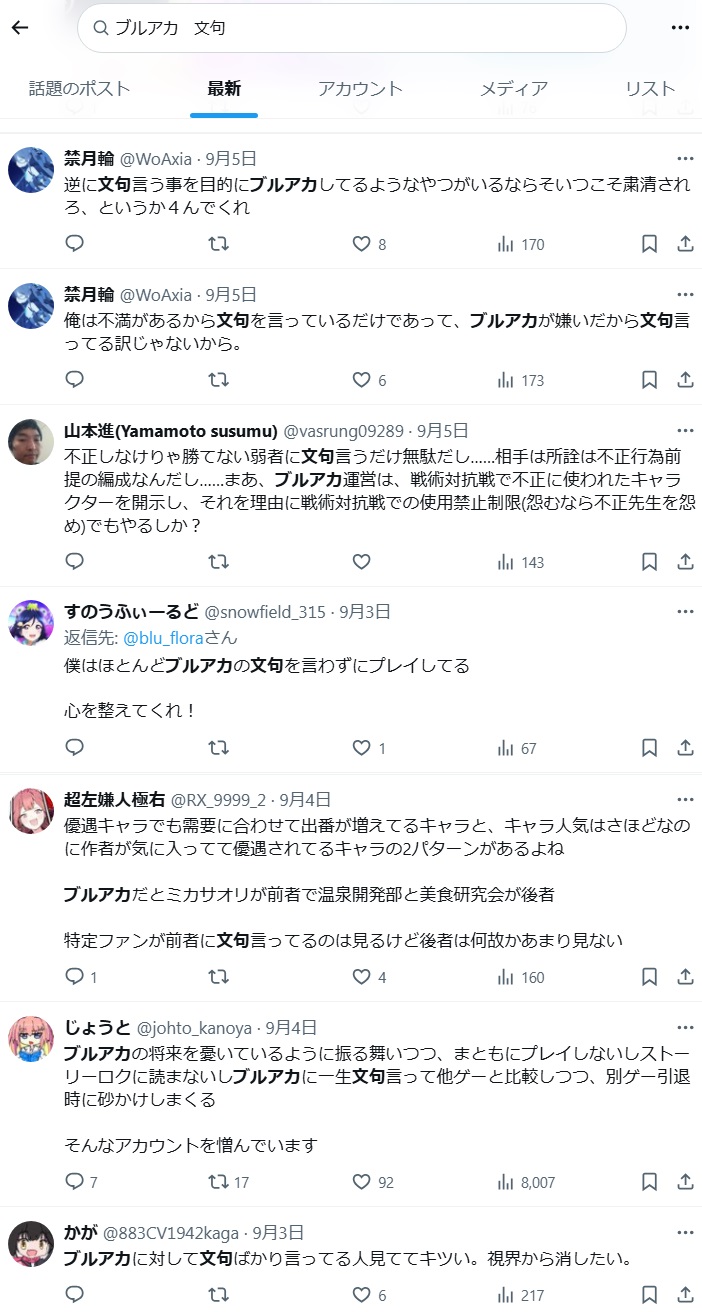This screenshot has width=702, height=1312.
Task: Open more options on 超左嫌人極右 post
Action: click(x=685, y=799)
